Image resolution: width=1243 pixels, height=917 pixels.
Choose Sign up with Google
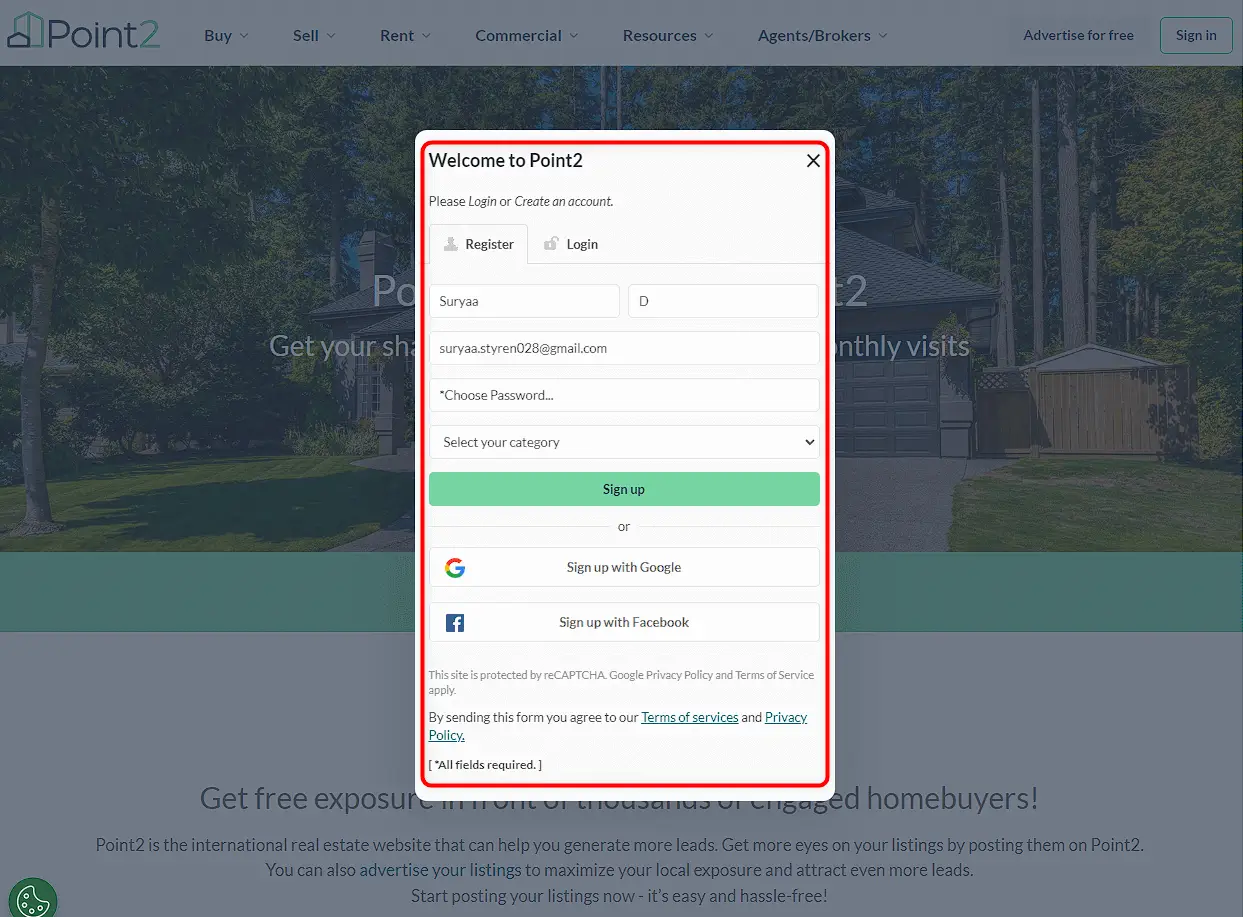point(624,567)
